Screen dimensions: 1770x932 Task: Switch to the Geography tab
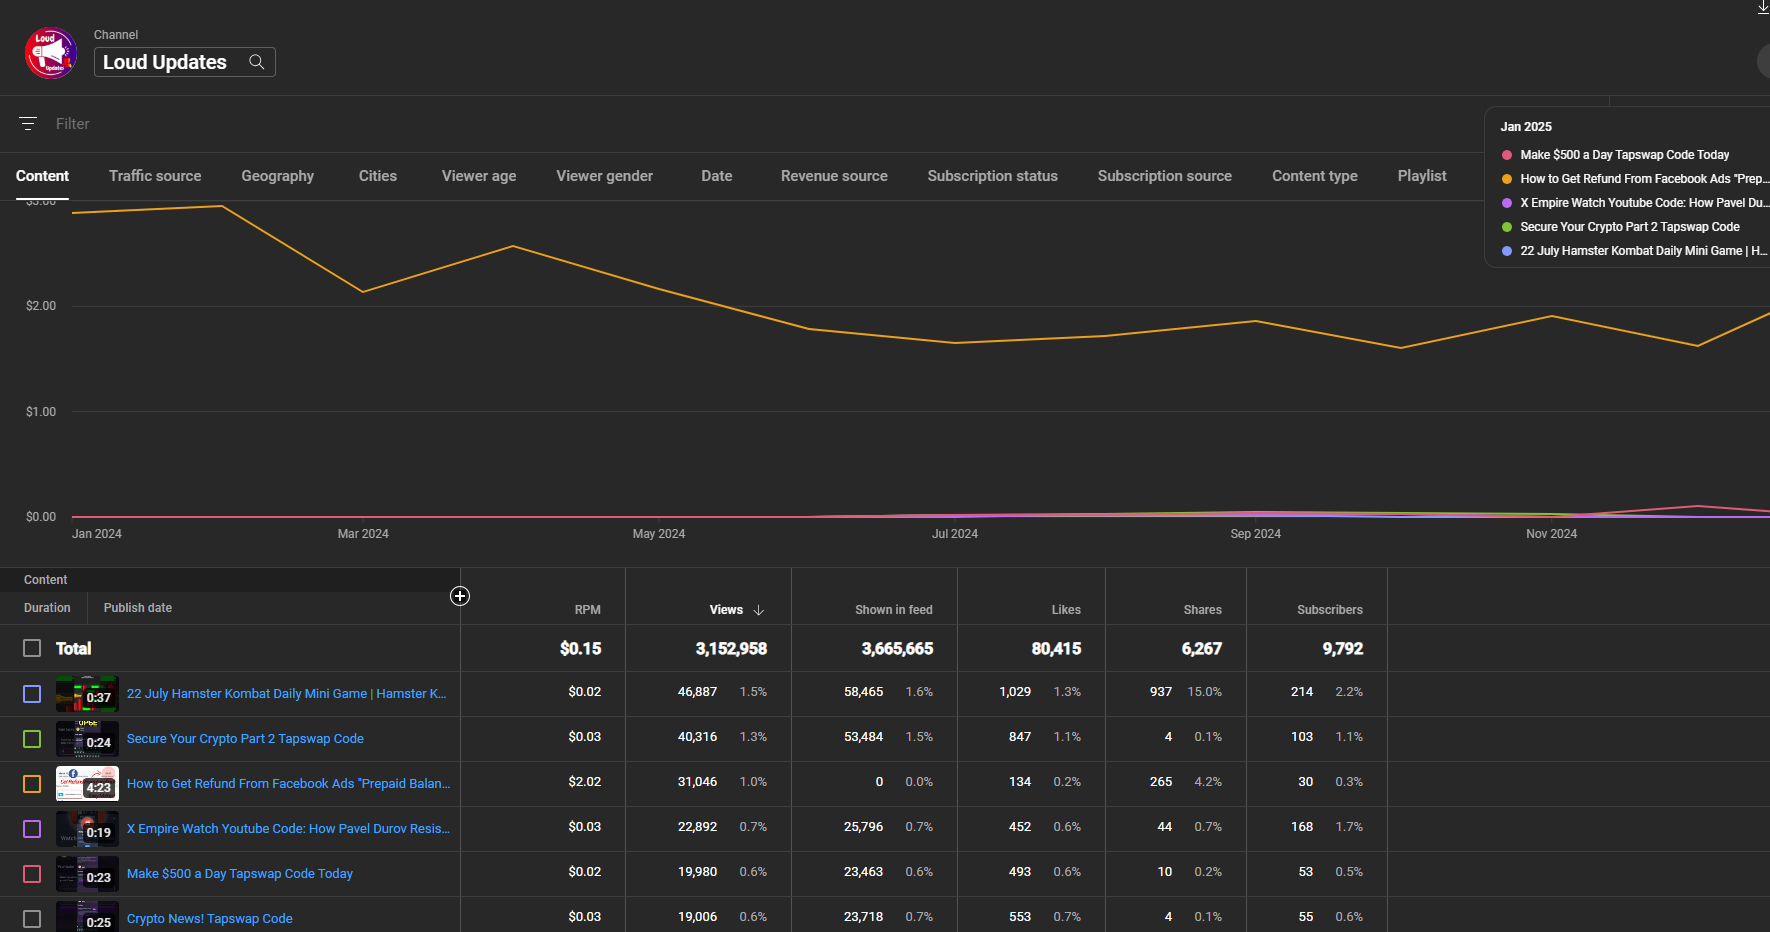click(278, 176)
